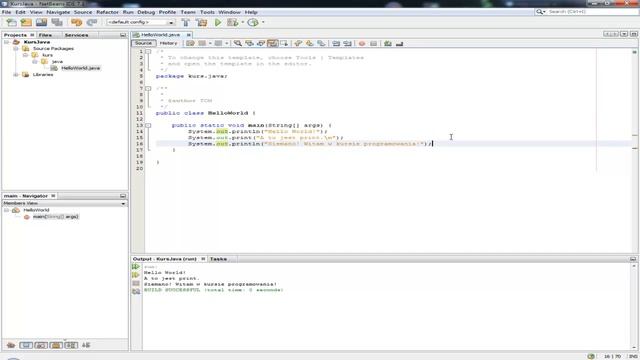Toggle Show Static Members filter in Navigator
This screenshot has width=640, height=360.
pyautogui.click(x=41, y=345)
